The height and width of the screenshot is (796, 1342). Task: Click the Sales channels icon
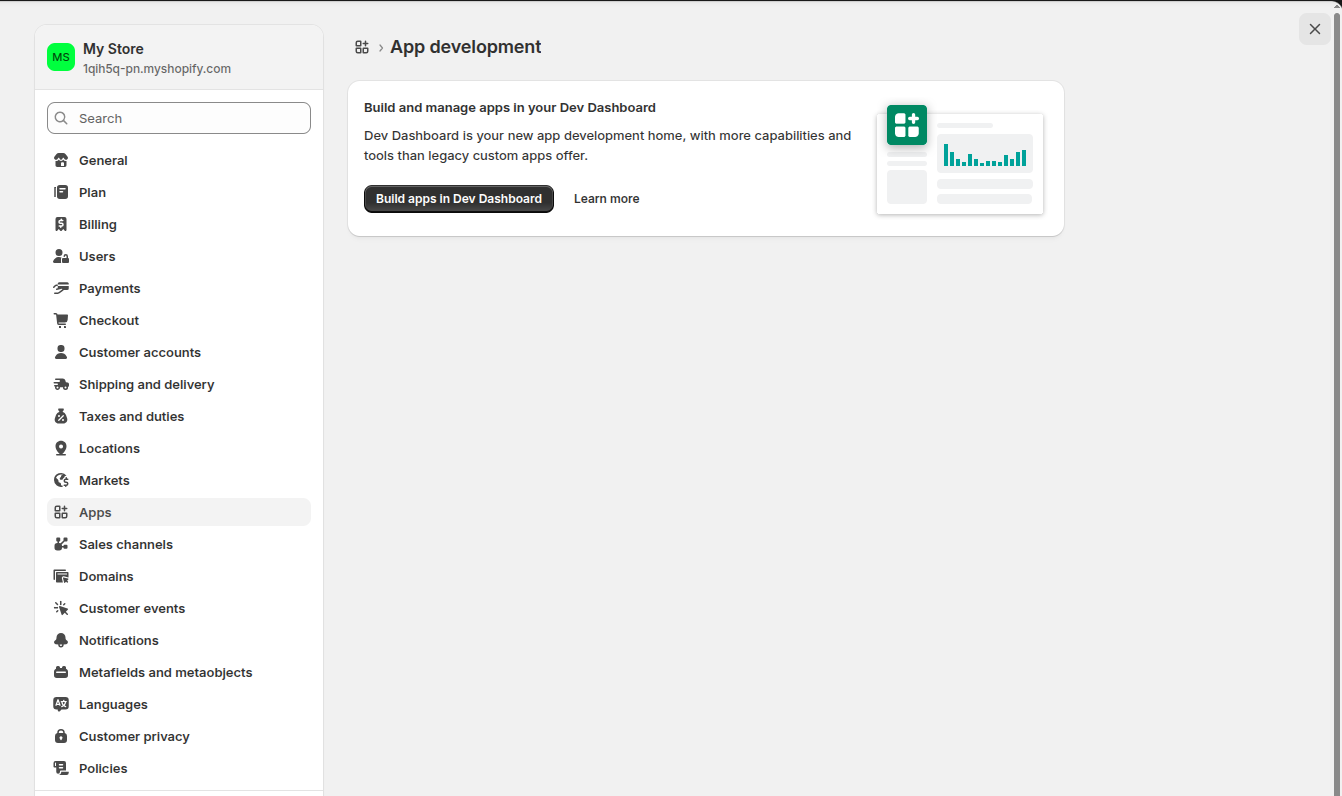pyautogui.click(x=61, y=544)
